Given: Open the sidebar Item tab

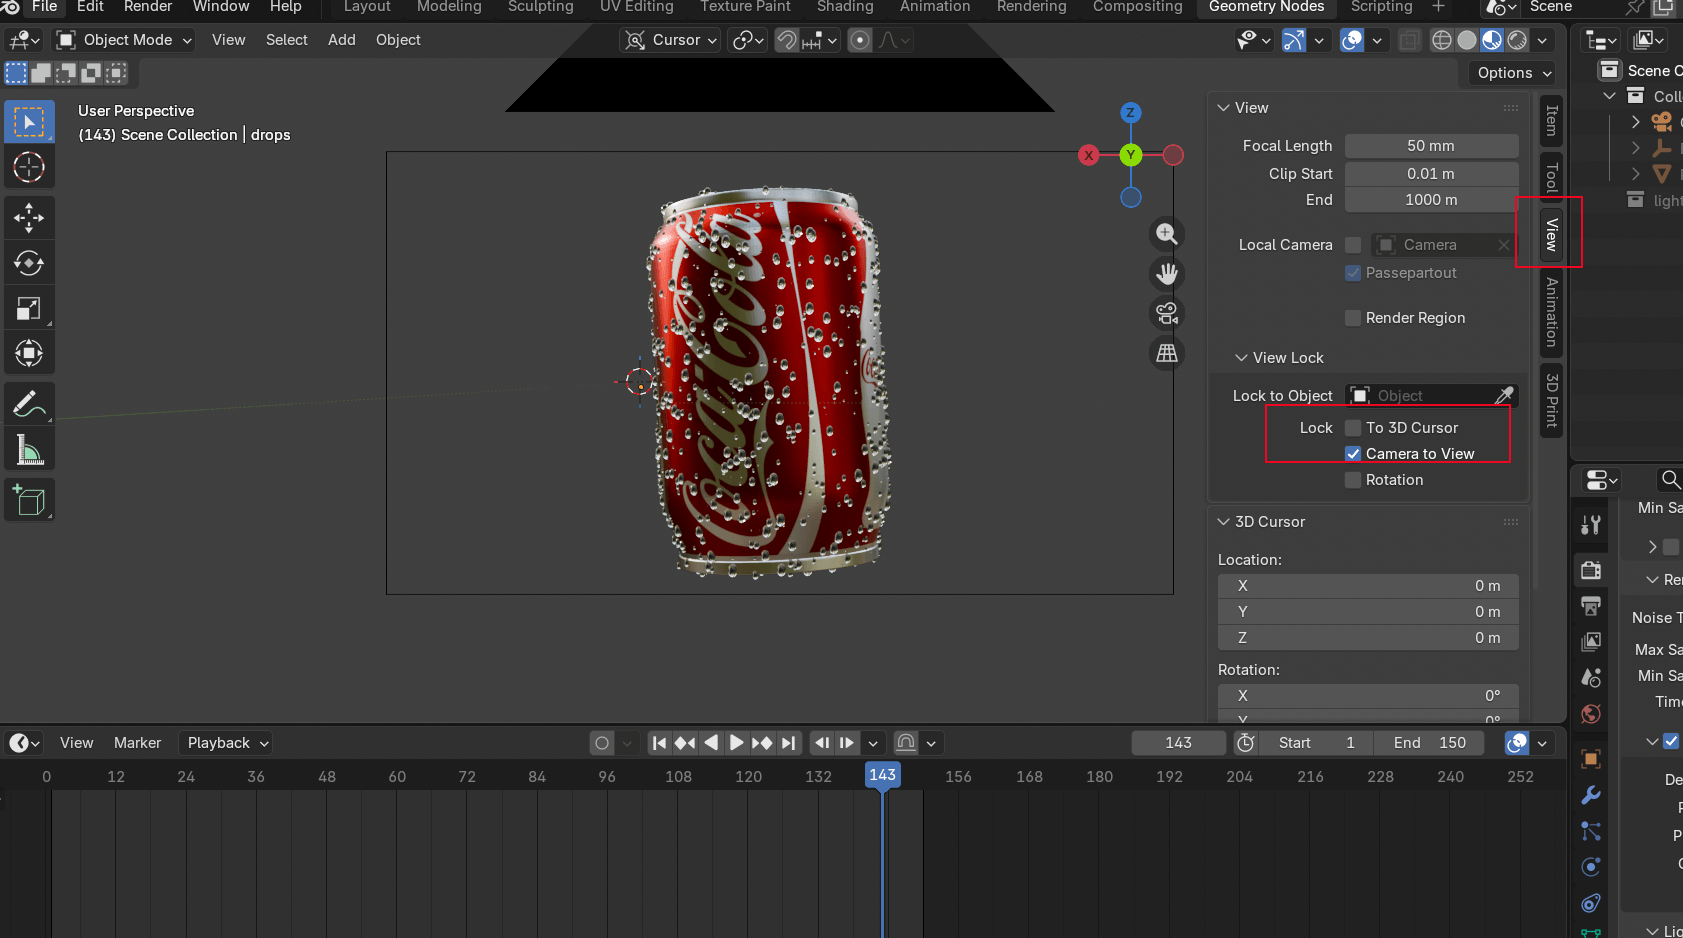Looking at the screenshot, I should click(x=1551, y=121).
